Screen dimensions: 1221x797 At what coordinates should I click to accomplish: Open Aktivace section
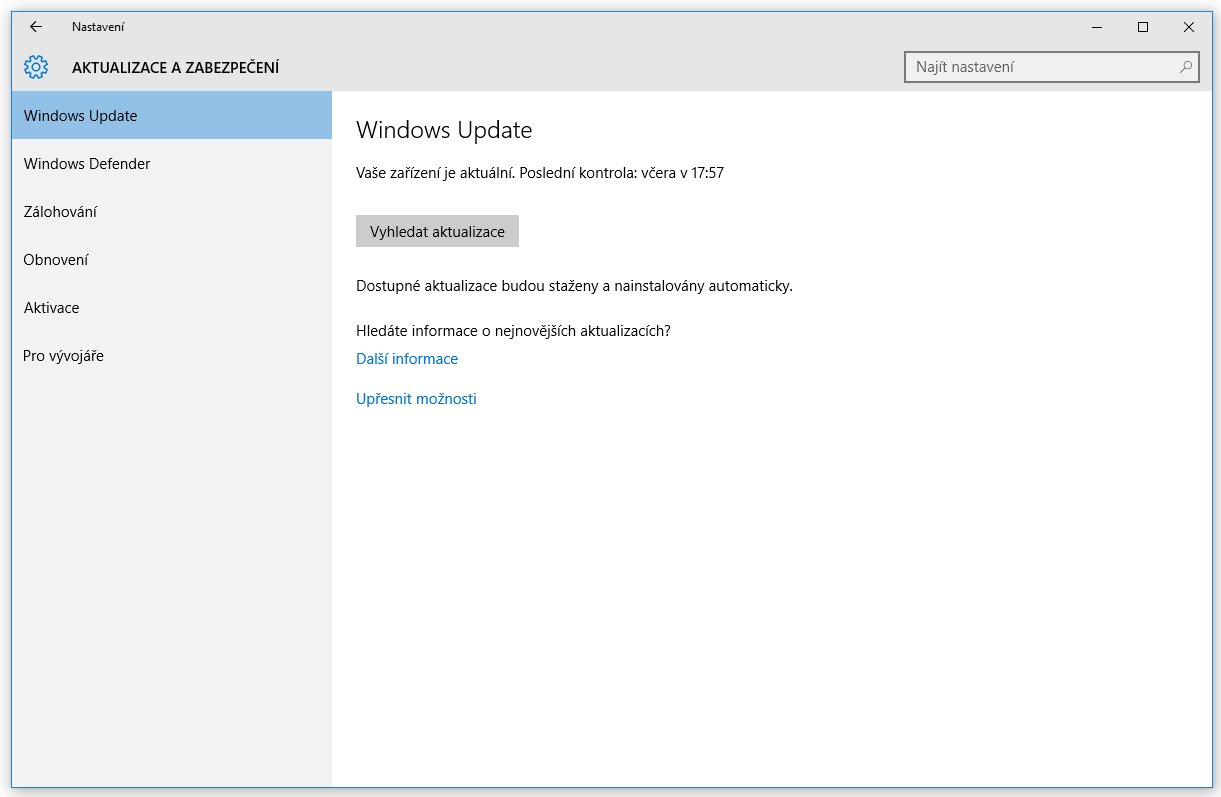coord(172,307)
